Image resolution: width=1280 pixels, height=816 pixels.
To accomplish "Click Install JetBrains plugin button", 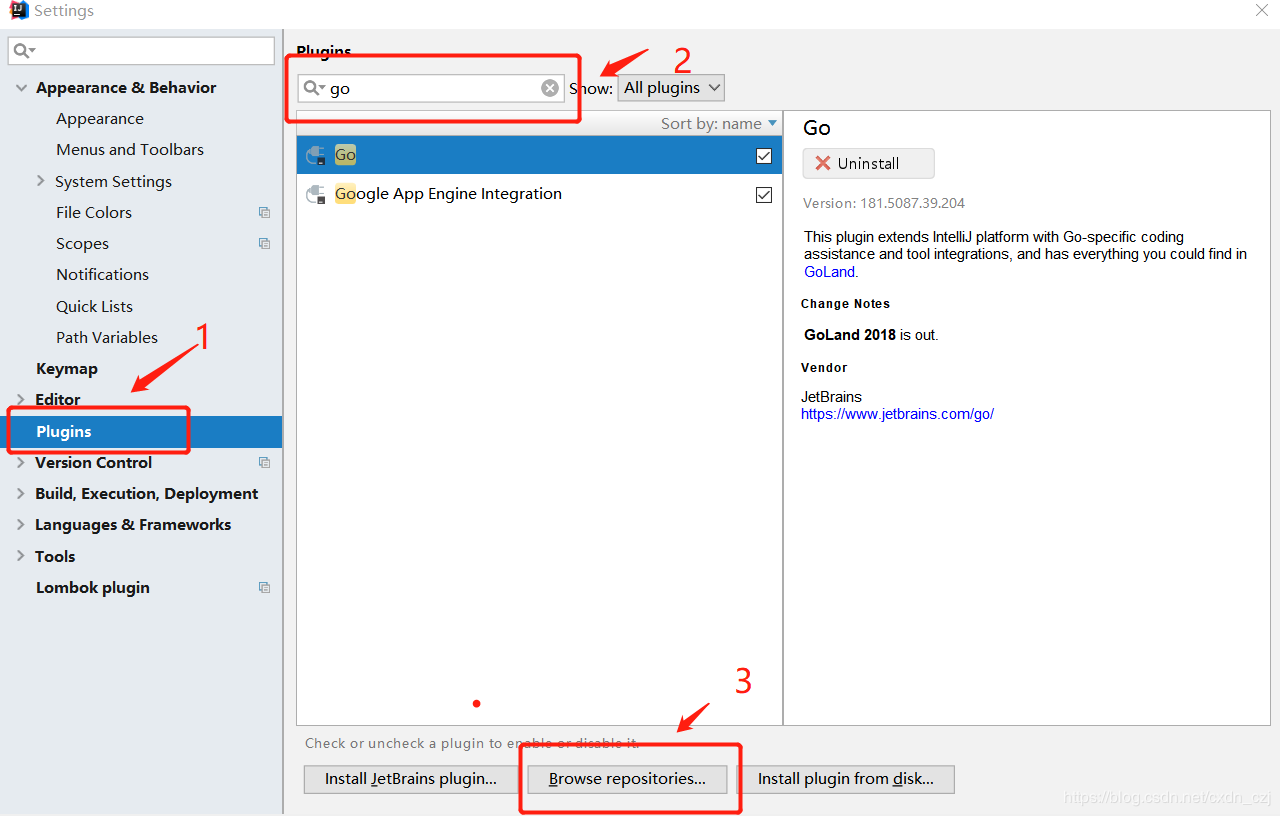I will [x=410, y=779].
